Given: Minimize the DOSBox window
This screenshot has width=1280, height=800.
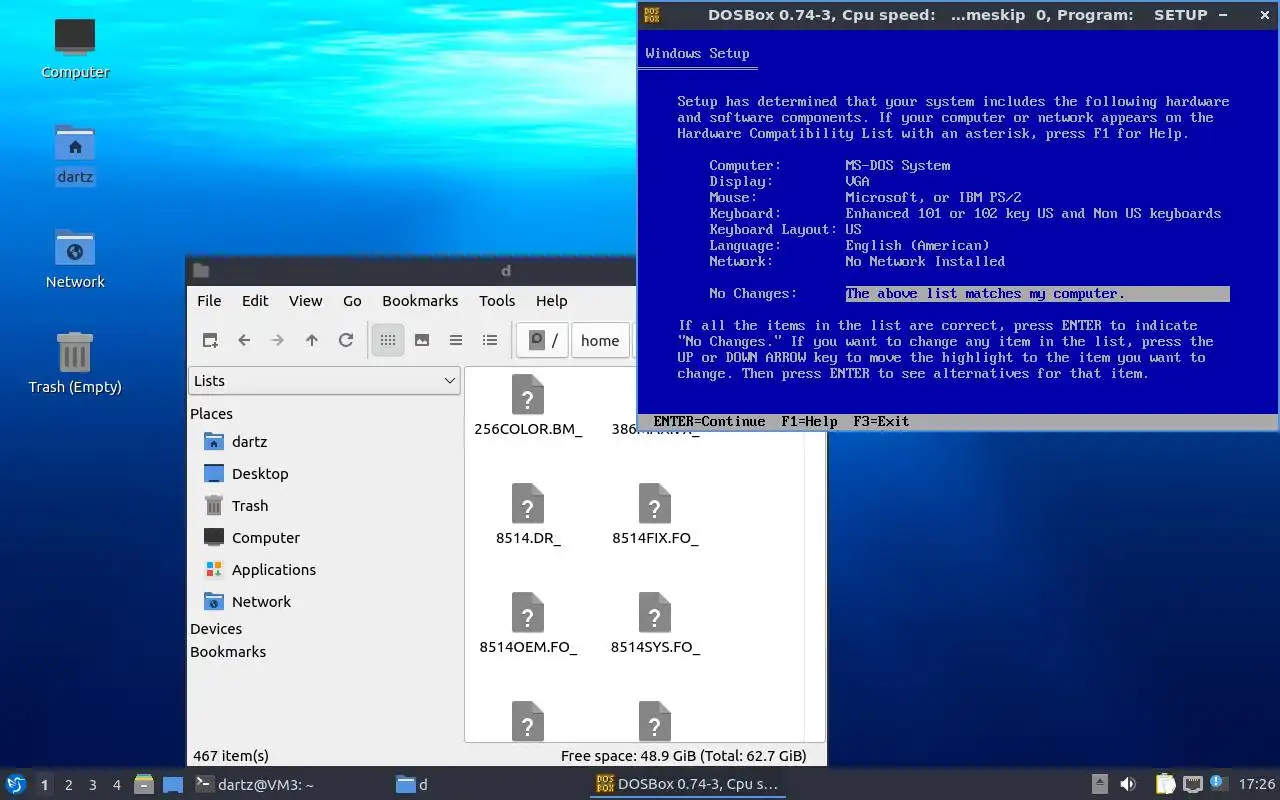Looking at the screenshot, I should pyautogui.click(x=1223, y=15).
